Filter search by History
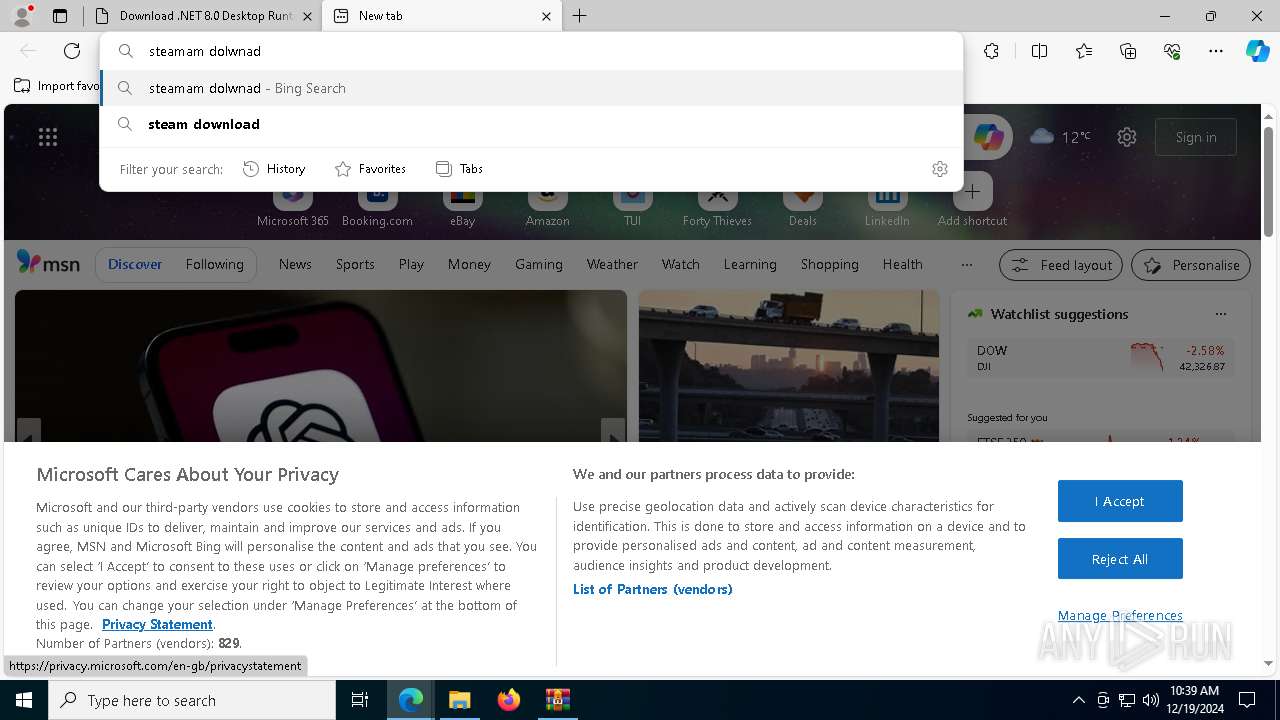This screenshot has width=1280, height=720. pos(274,169)
